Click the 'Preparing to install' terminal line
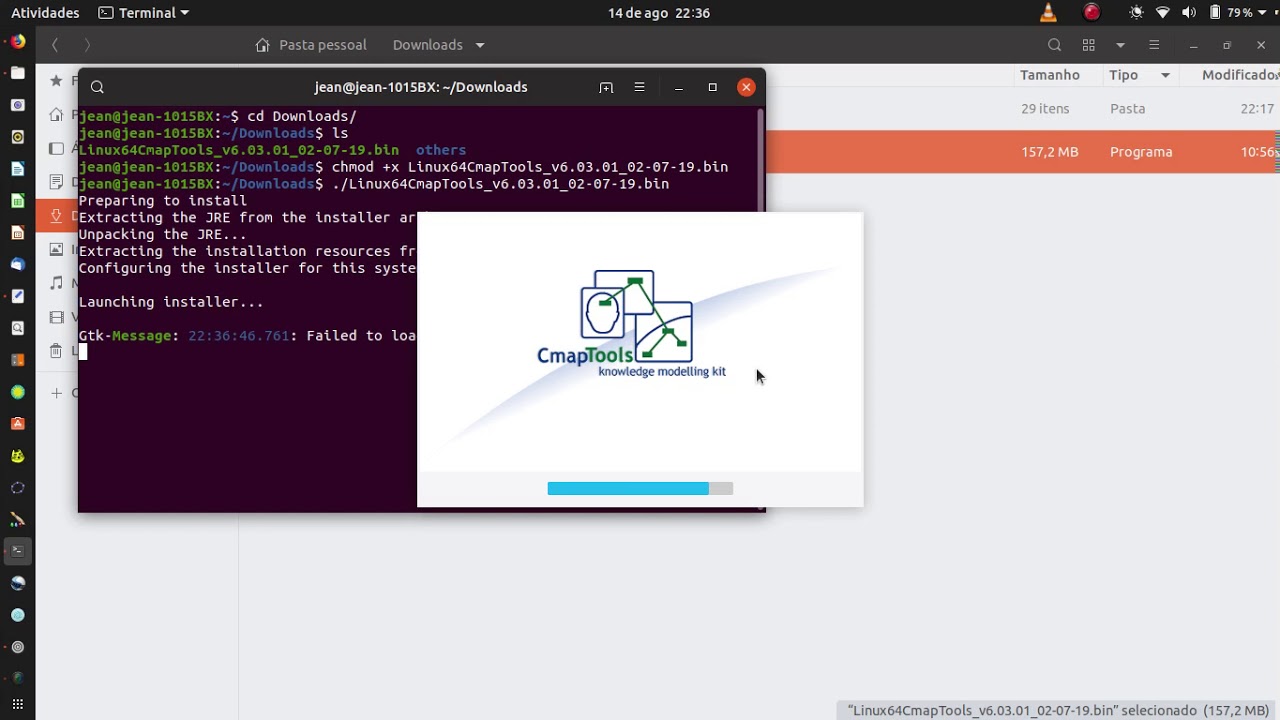Screen dimensions: 1280x720 coord(163,201)
